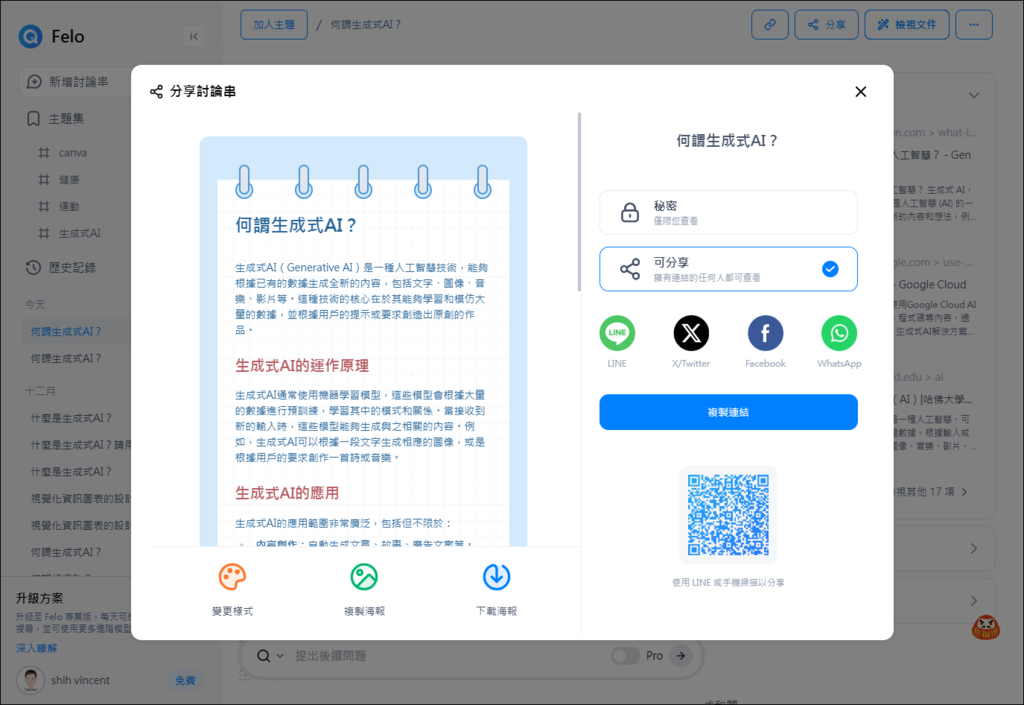Collapse the sidebar with the arrow icon

(x=193, y=37)
